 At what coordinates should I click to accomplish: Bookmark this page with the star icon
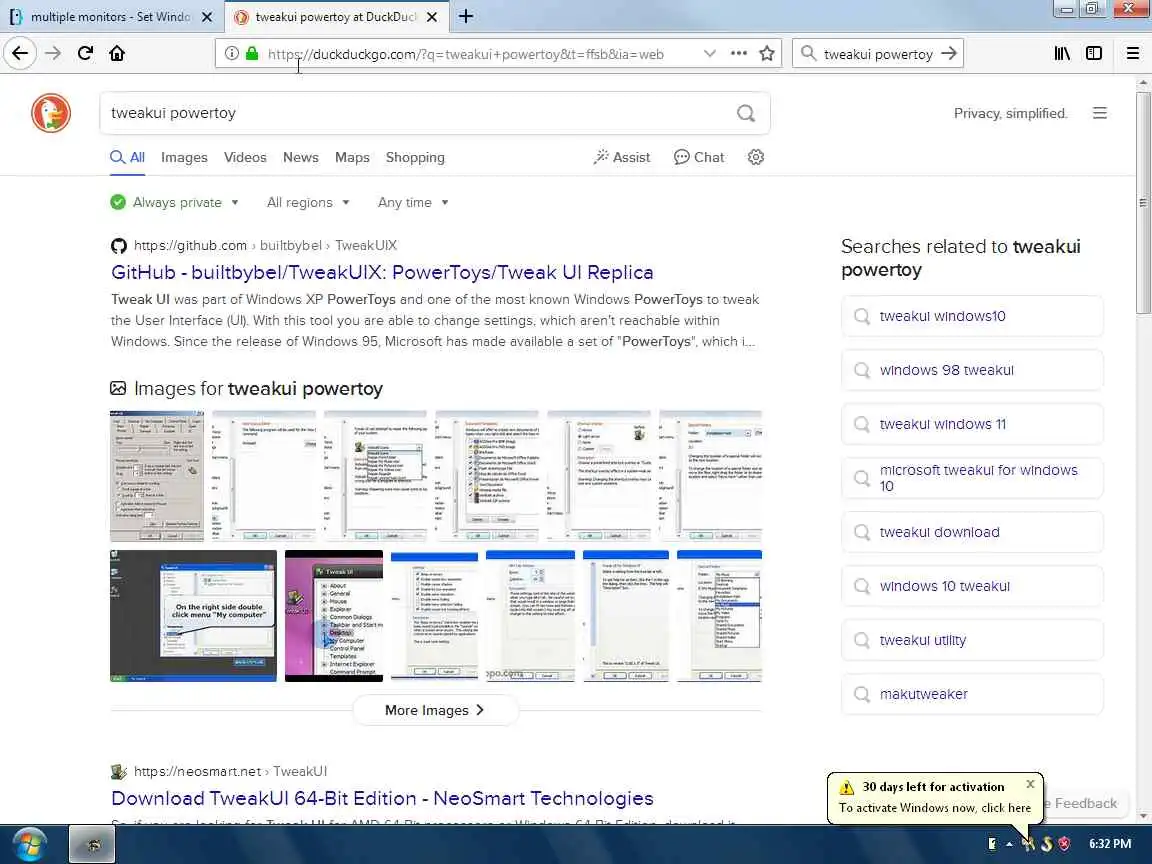(767, 53)
